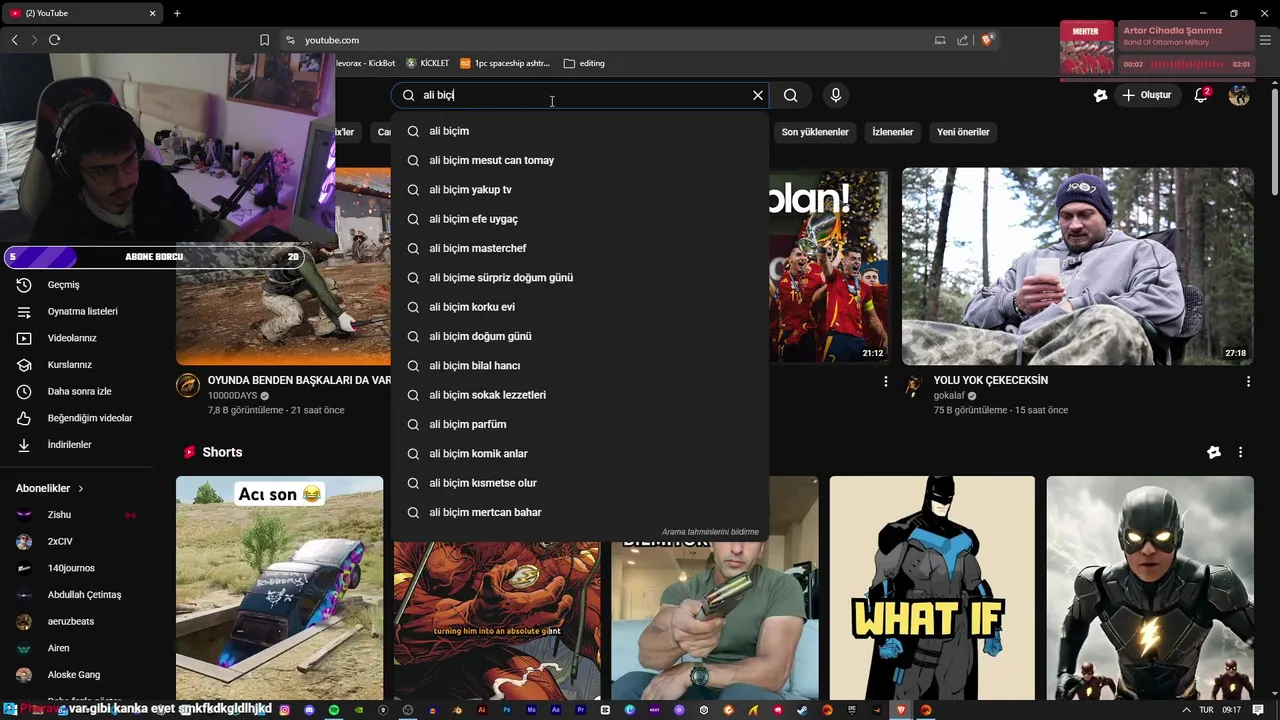Open Spotify from the taskbar

point(334,710)
